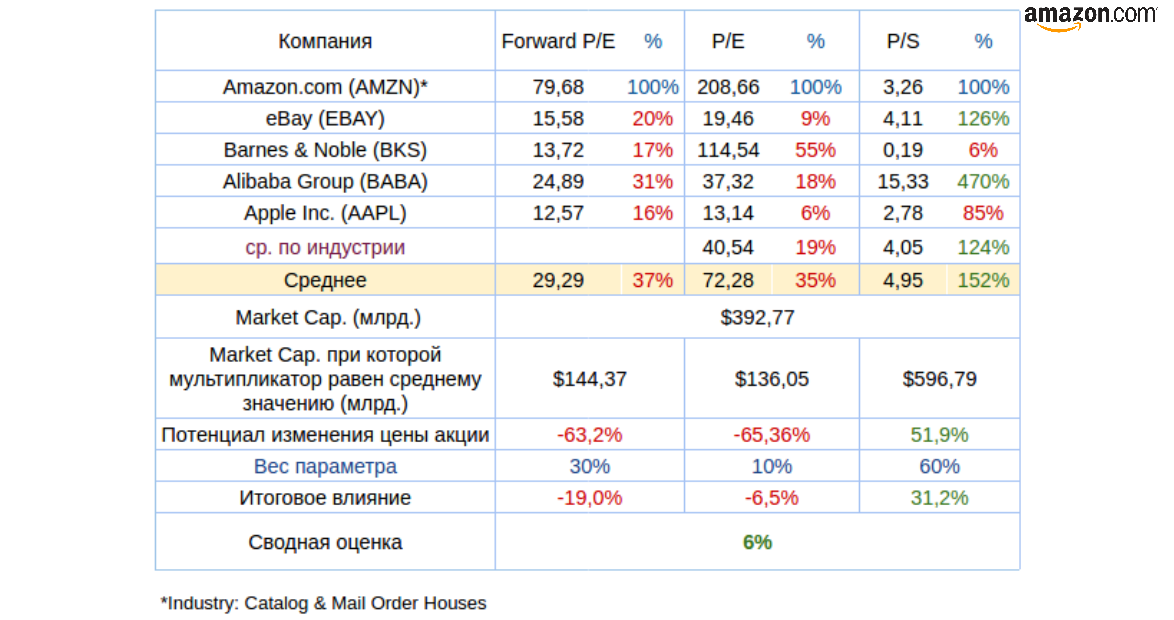Select the 6% Сводная оценка result

[757, 542]
